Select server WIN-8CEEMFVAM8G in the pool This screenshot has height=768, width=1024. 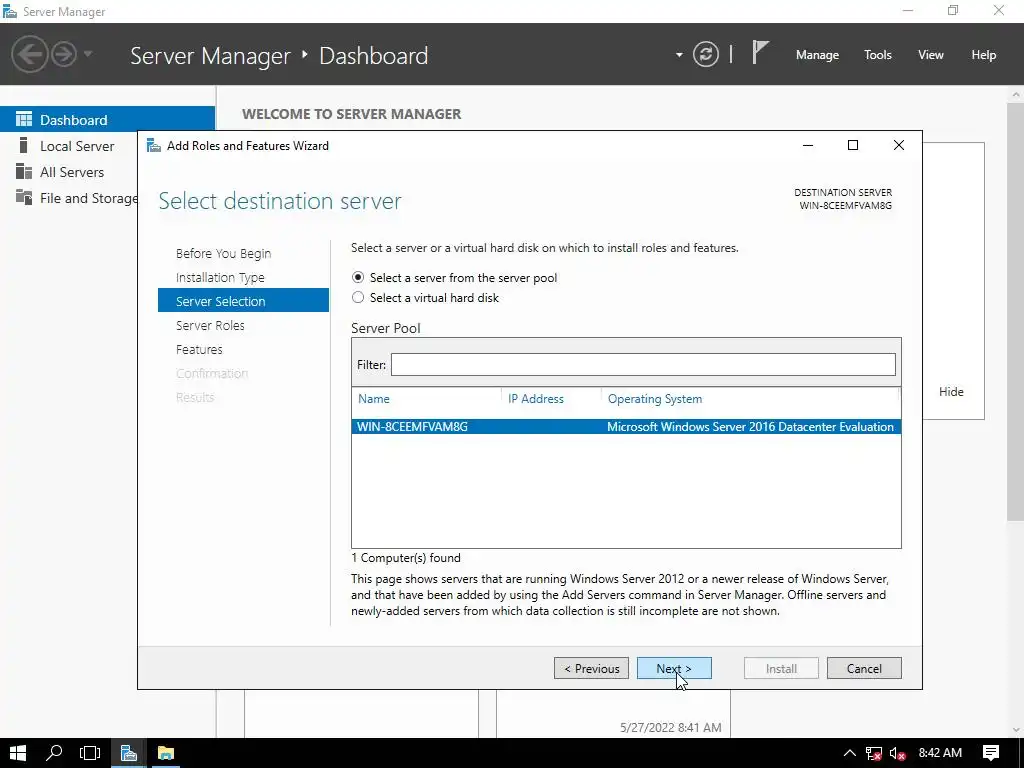[x=412, y=426]
